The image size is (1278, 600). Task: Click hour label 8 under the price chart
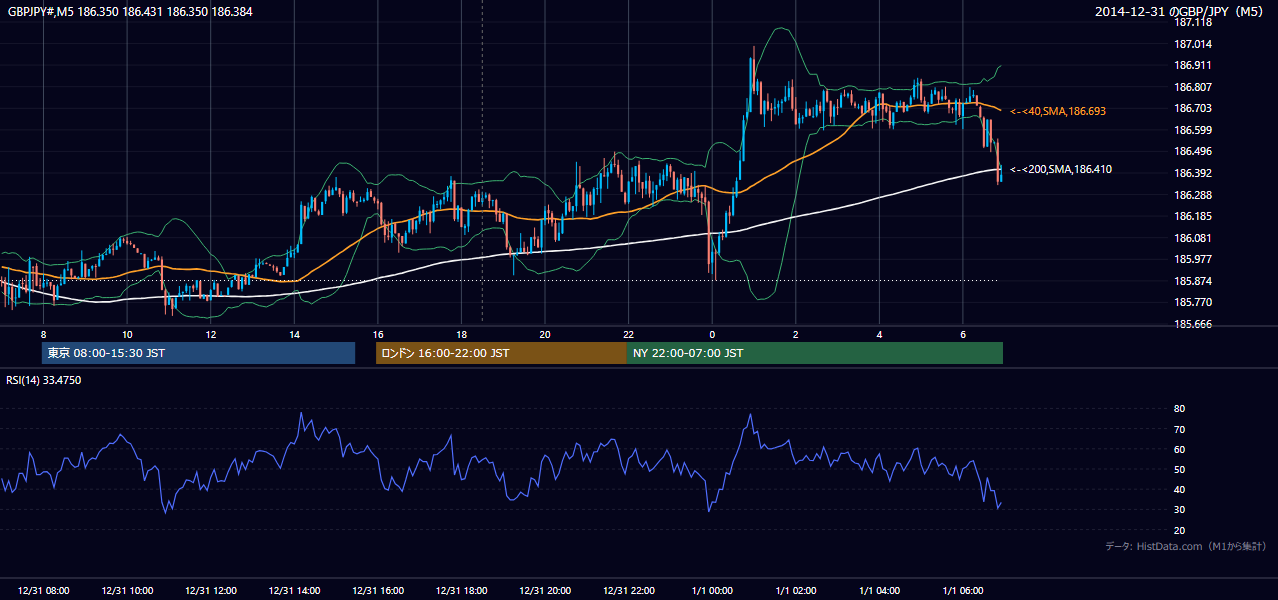coord(43,334)
